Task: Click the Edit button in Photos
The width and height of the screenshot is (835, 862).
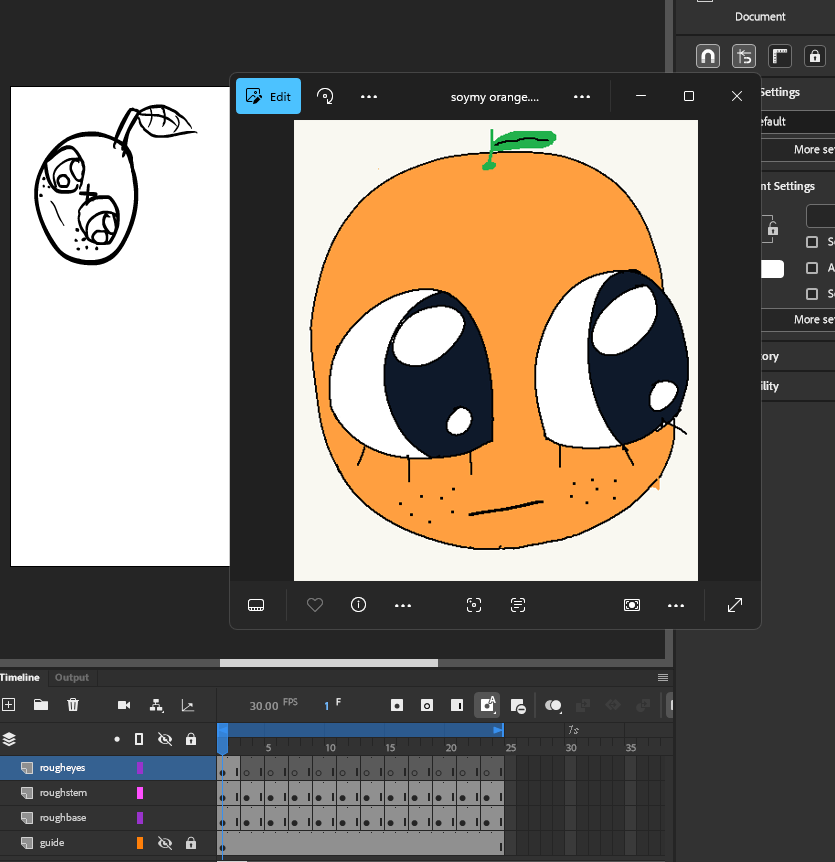Action: coord(268,97)
